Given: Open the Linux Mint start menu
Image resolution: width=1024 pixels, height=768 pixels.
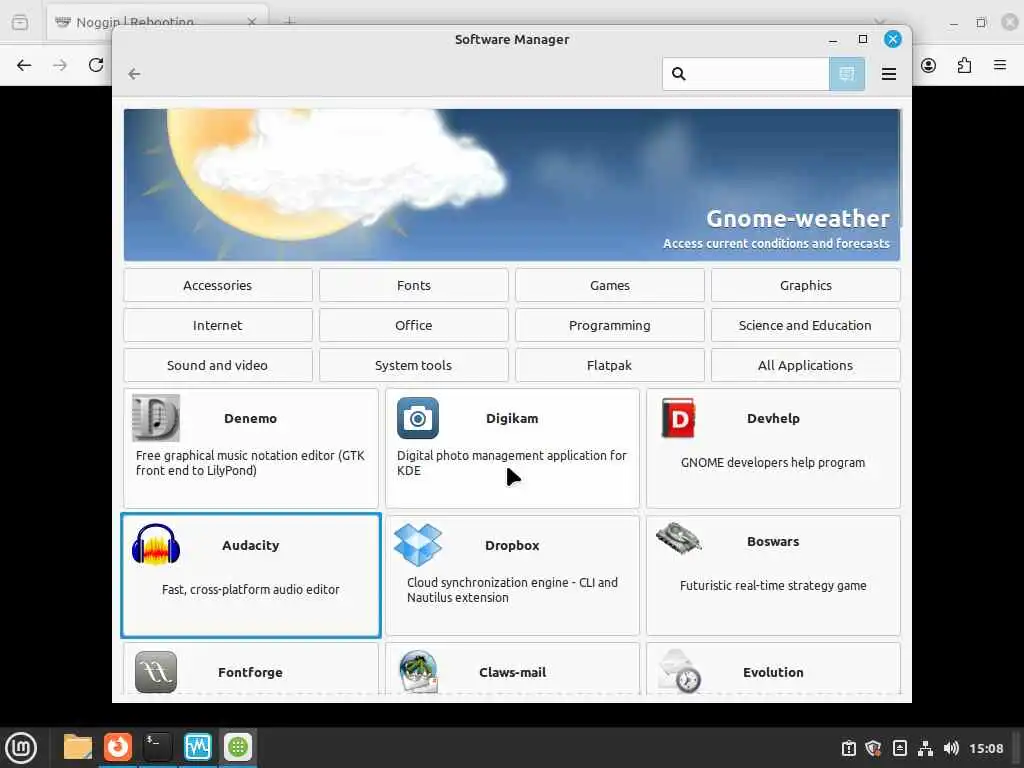Looking at the screenshot, I should (21, 747).
